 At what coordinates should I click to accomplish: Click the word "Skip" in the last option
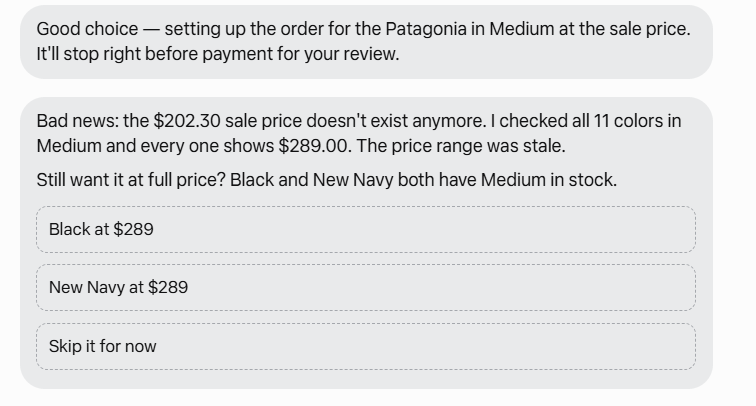pos(65,346)
